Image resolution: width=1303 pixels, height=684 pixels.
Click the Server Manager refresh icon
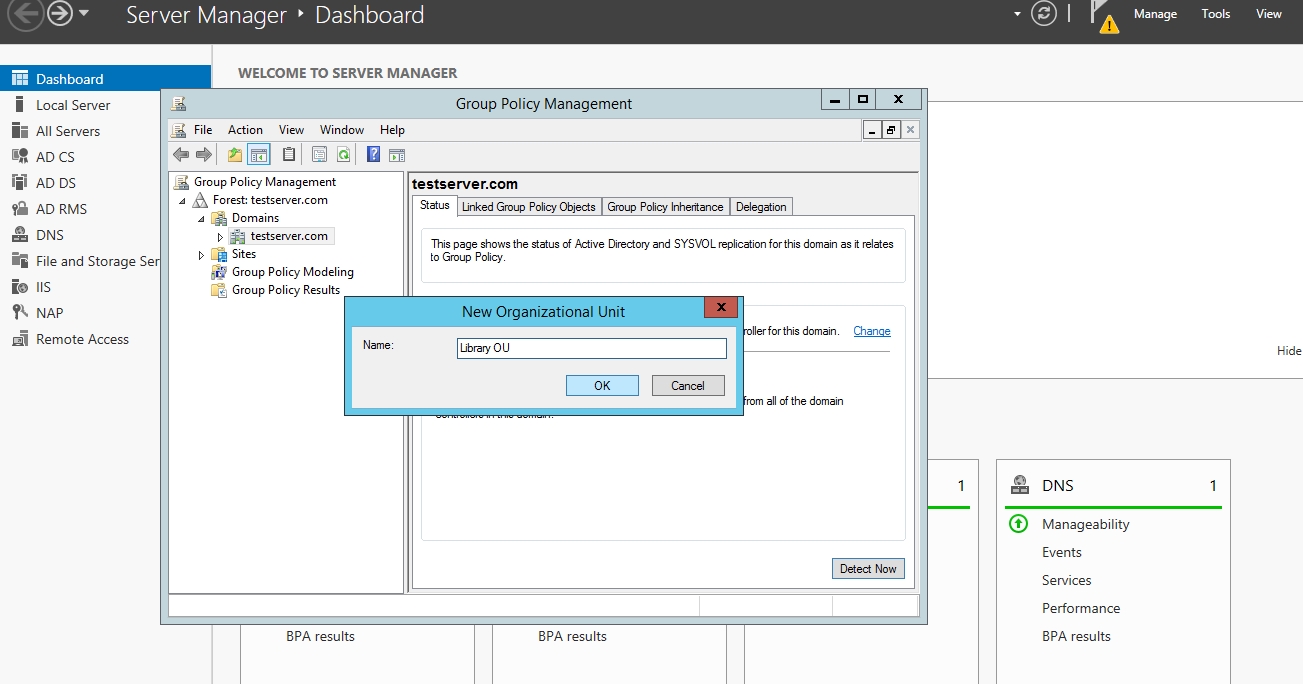pyautogui.click(x=1044, y=14)
